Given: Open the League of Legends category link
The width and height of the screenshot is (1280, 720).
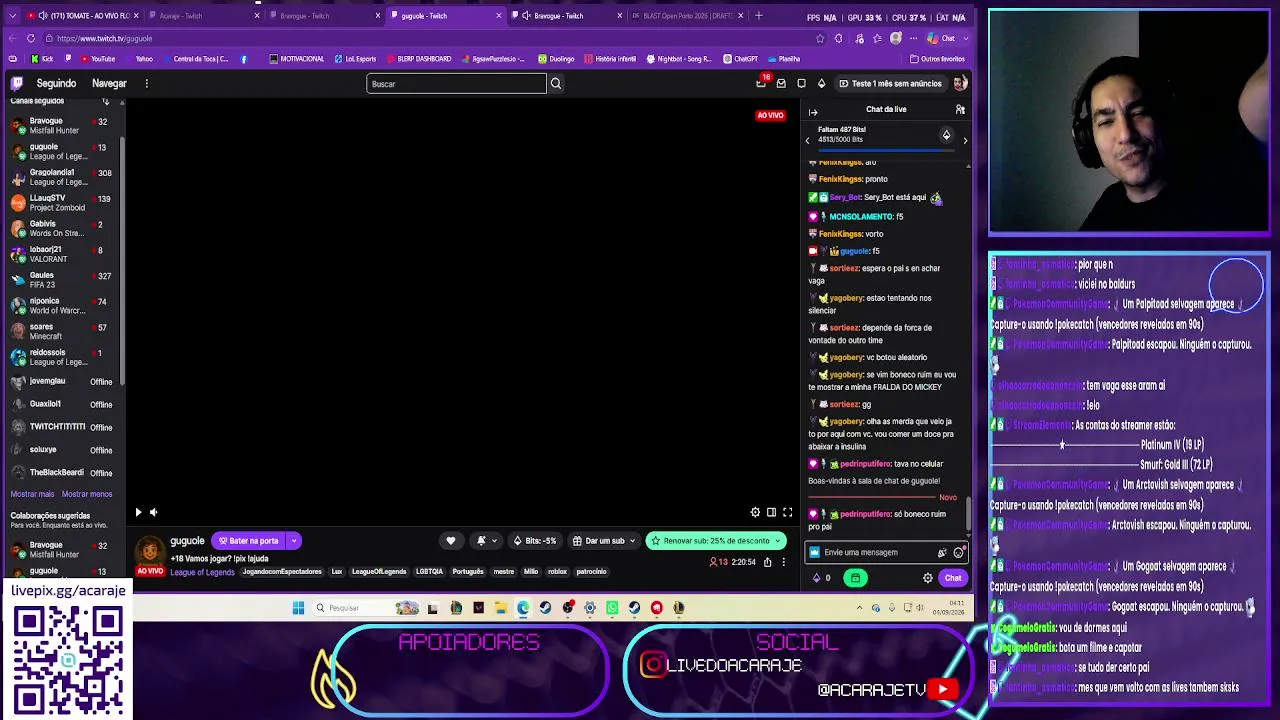Looking at the screenshot, I should coord(202,572).
